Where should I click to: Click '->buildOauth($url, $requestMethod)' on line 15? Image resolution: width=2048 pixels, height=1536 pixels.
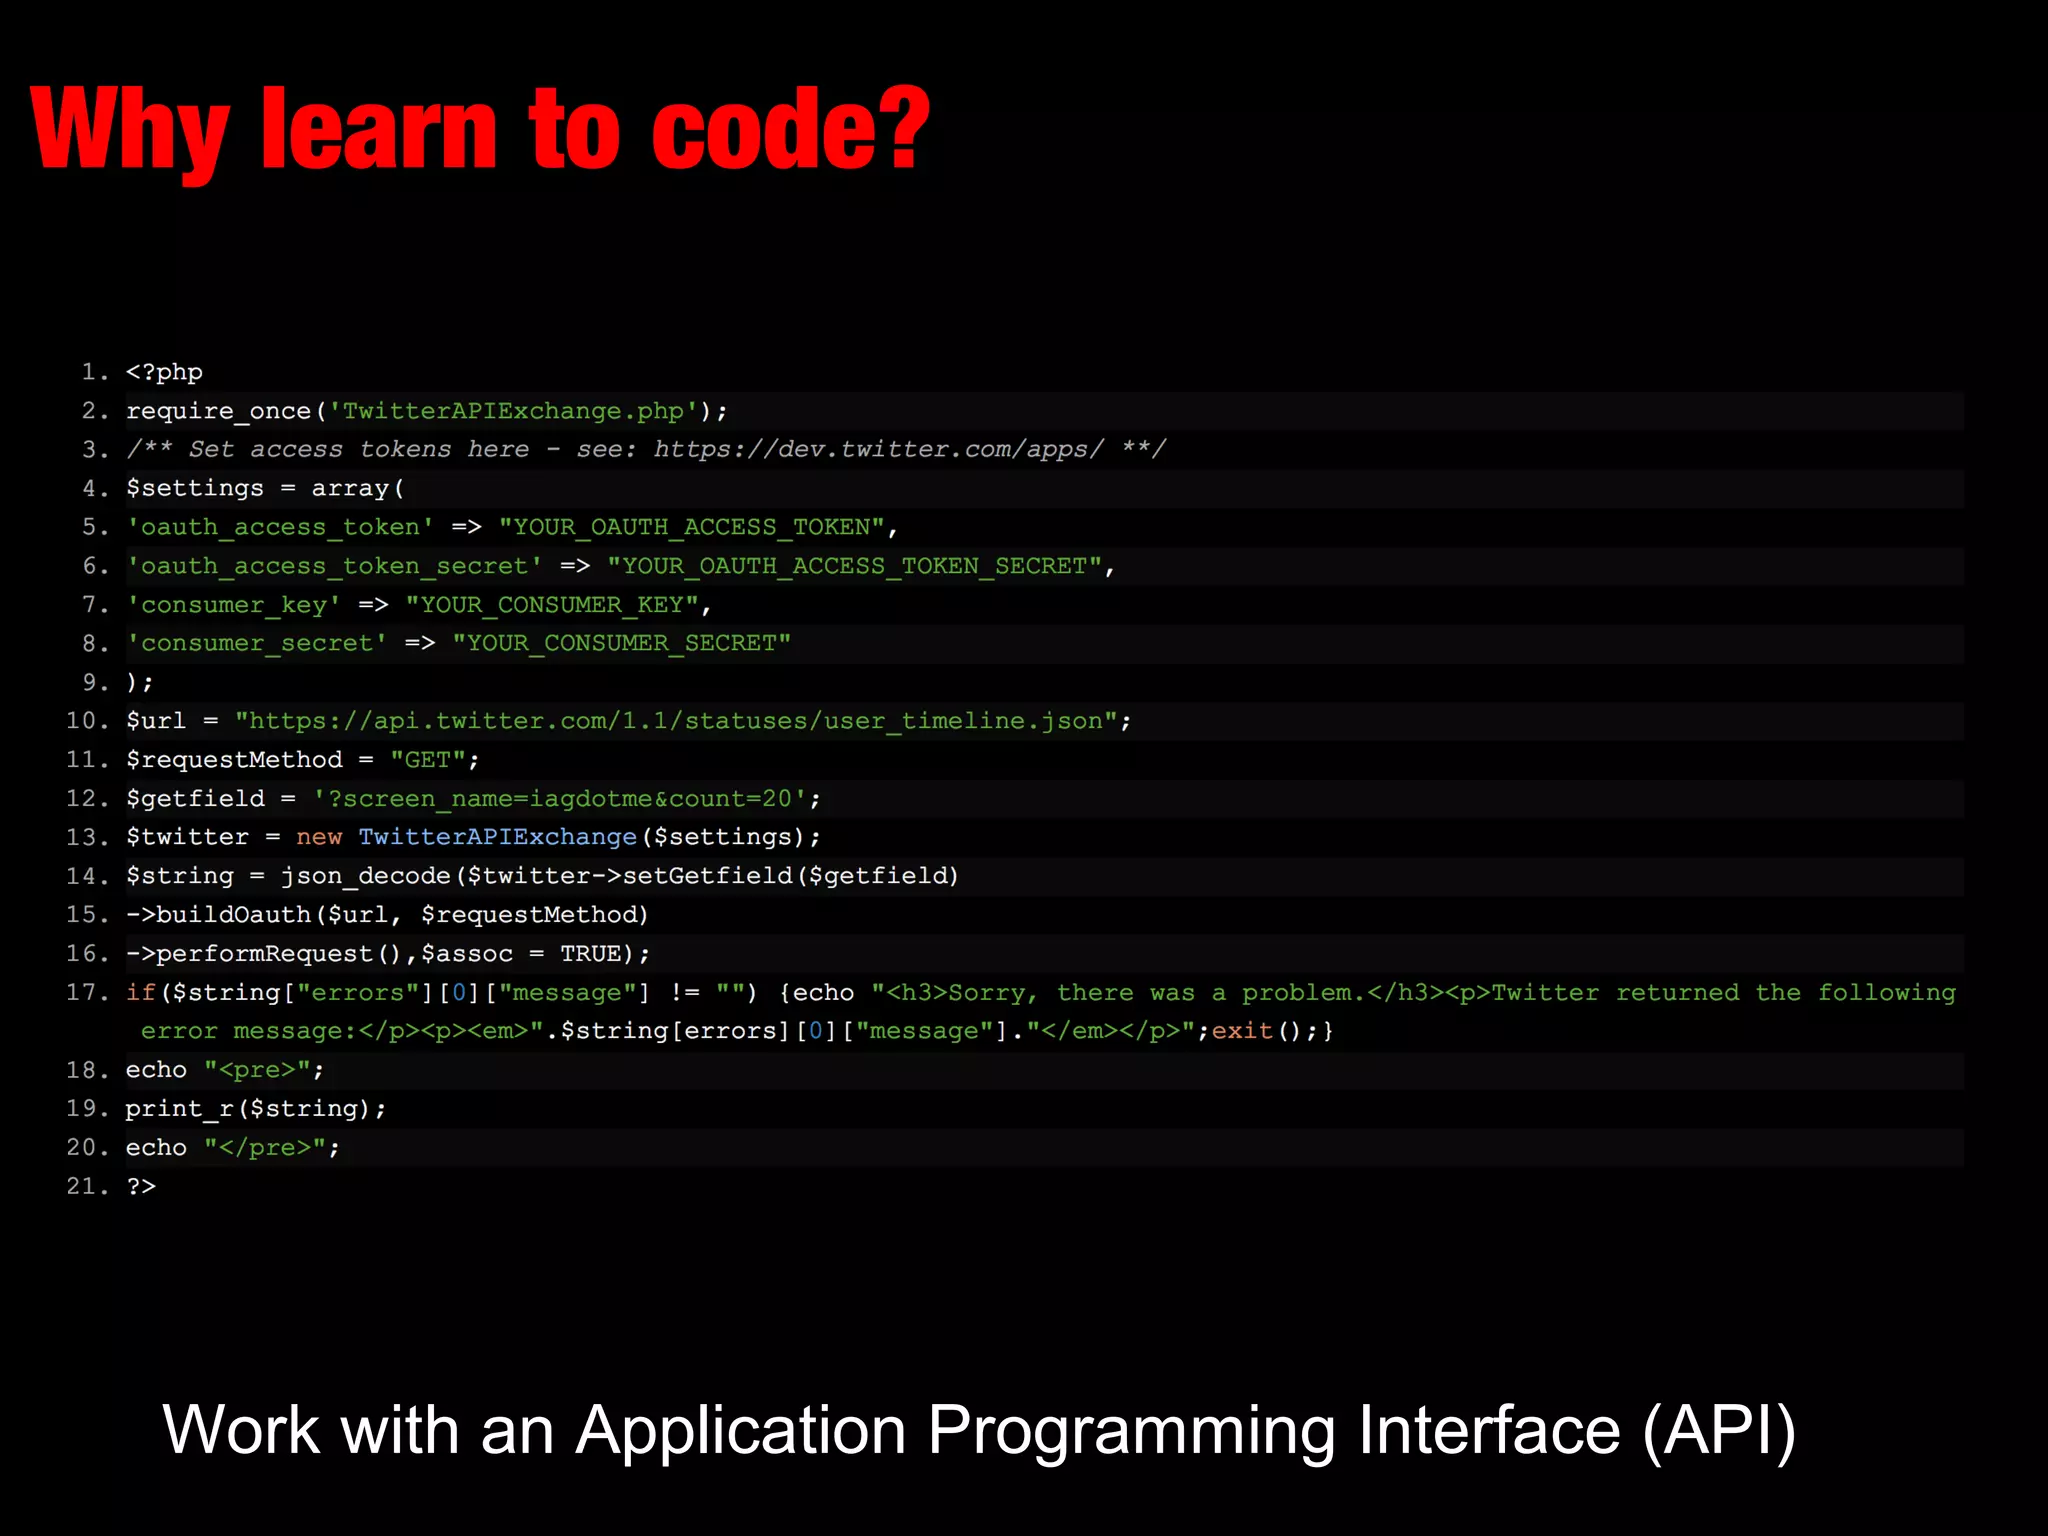[x=387, y=915]
